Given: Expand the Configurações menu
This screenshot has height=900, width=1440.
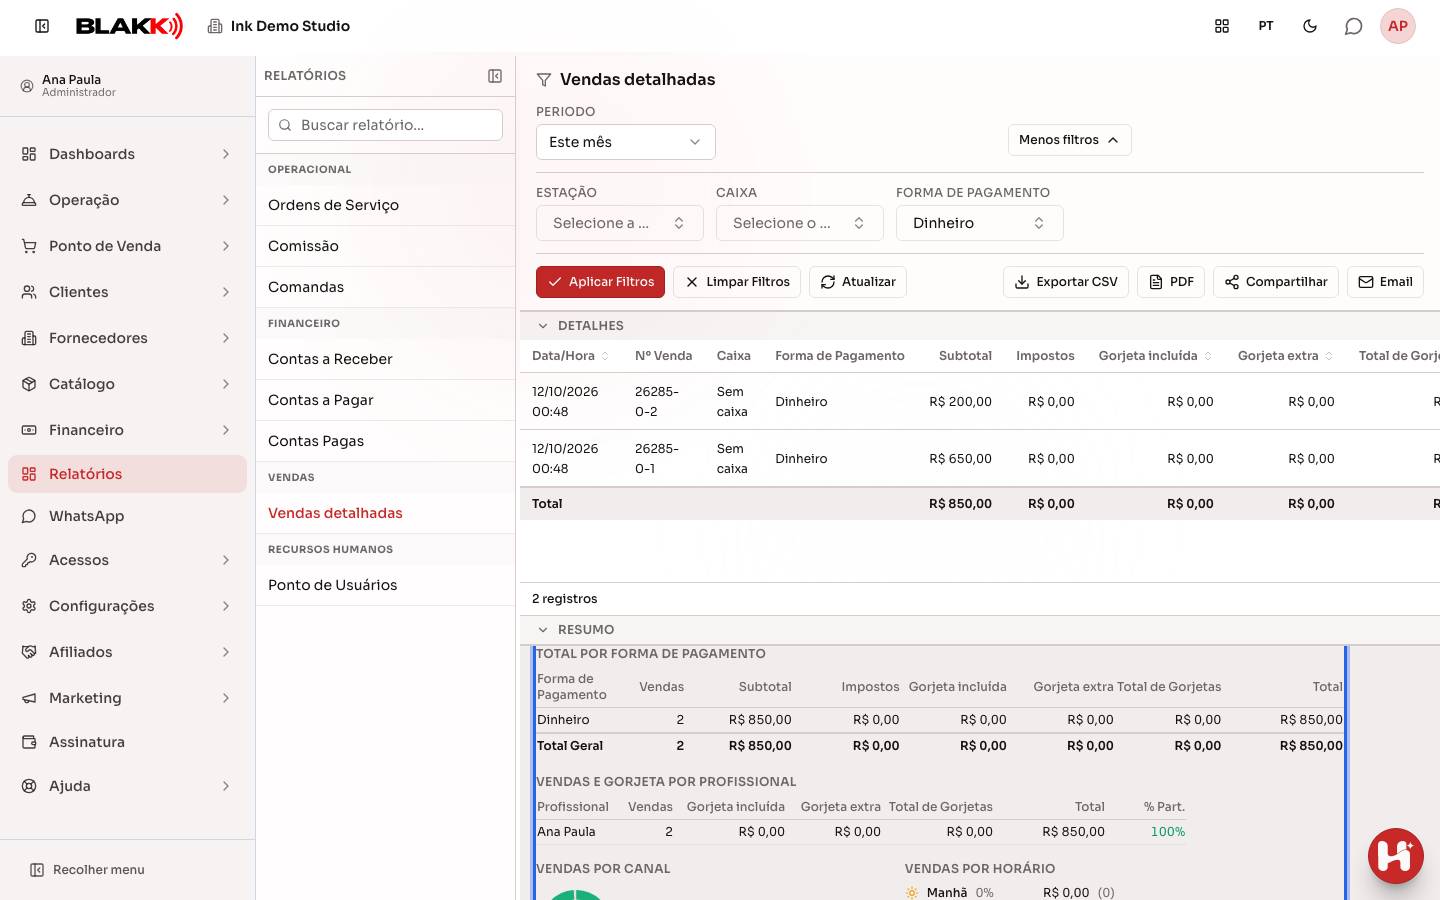Looking at the screenshot, I should click(x=128, y=606).
